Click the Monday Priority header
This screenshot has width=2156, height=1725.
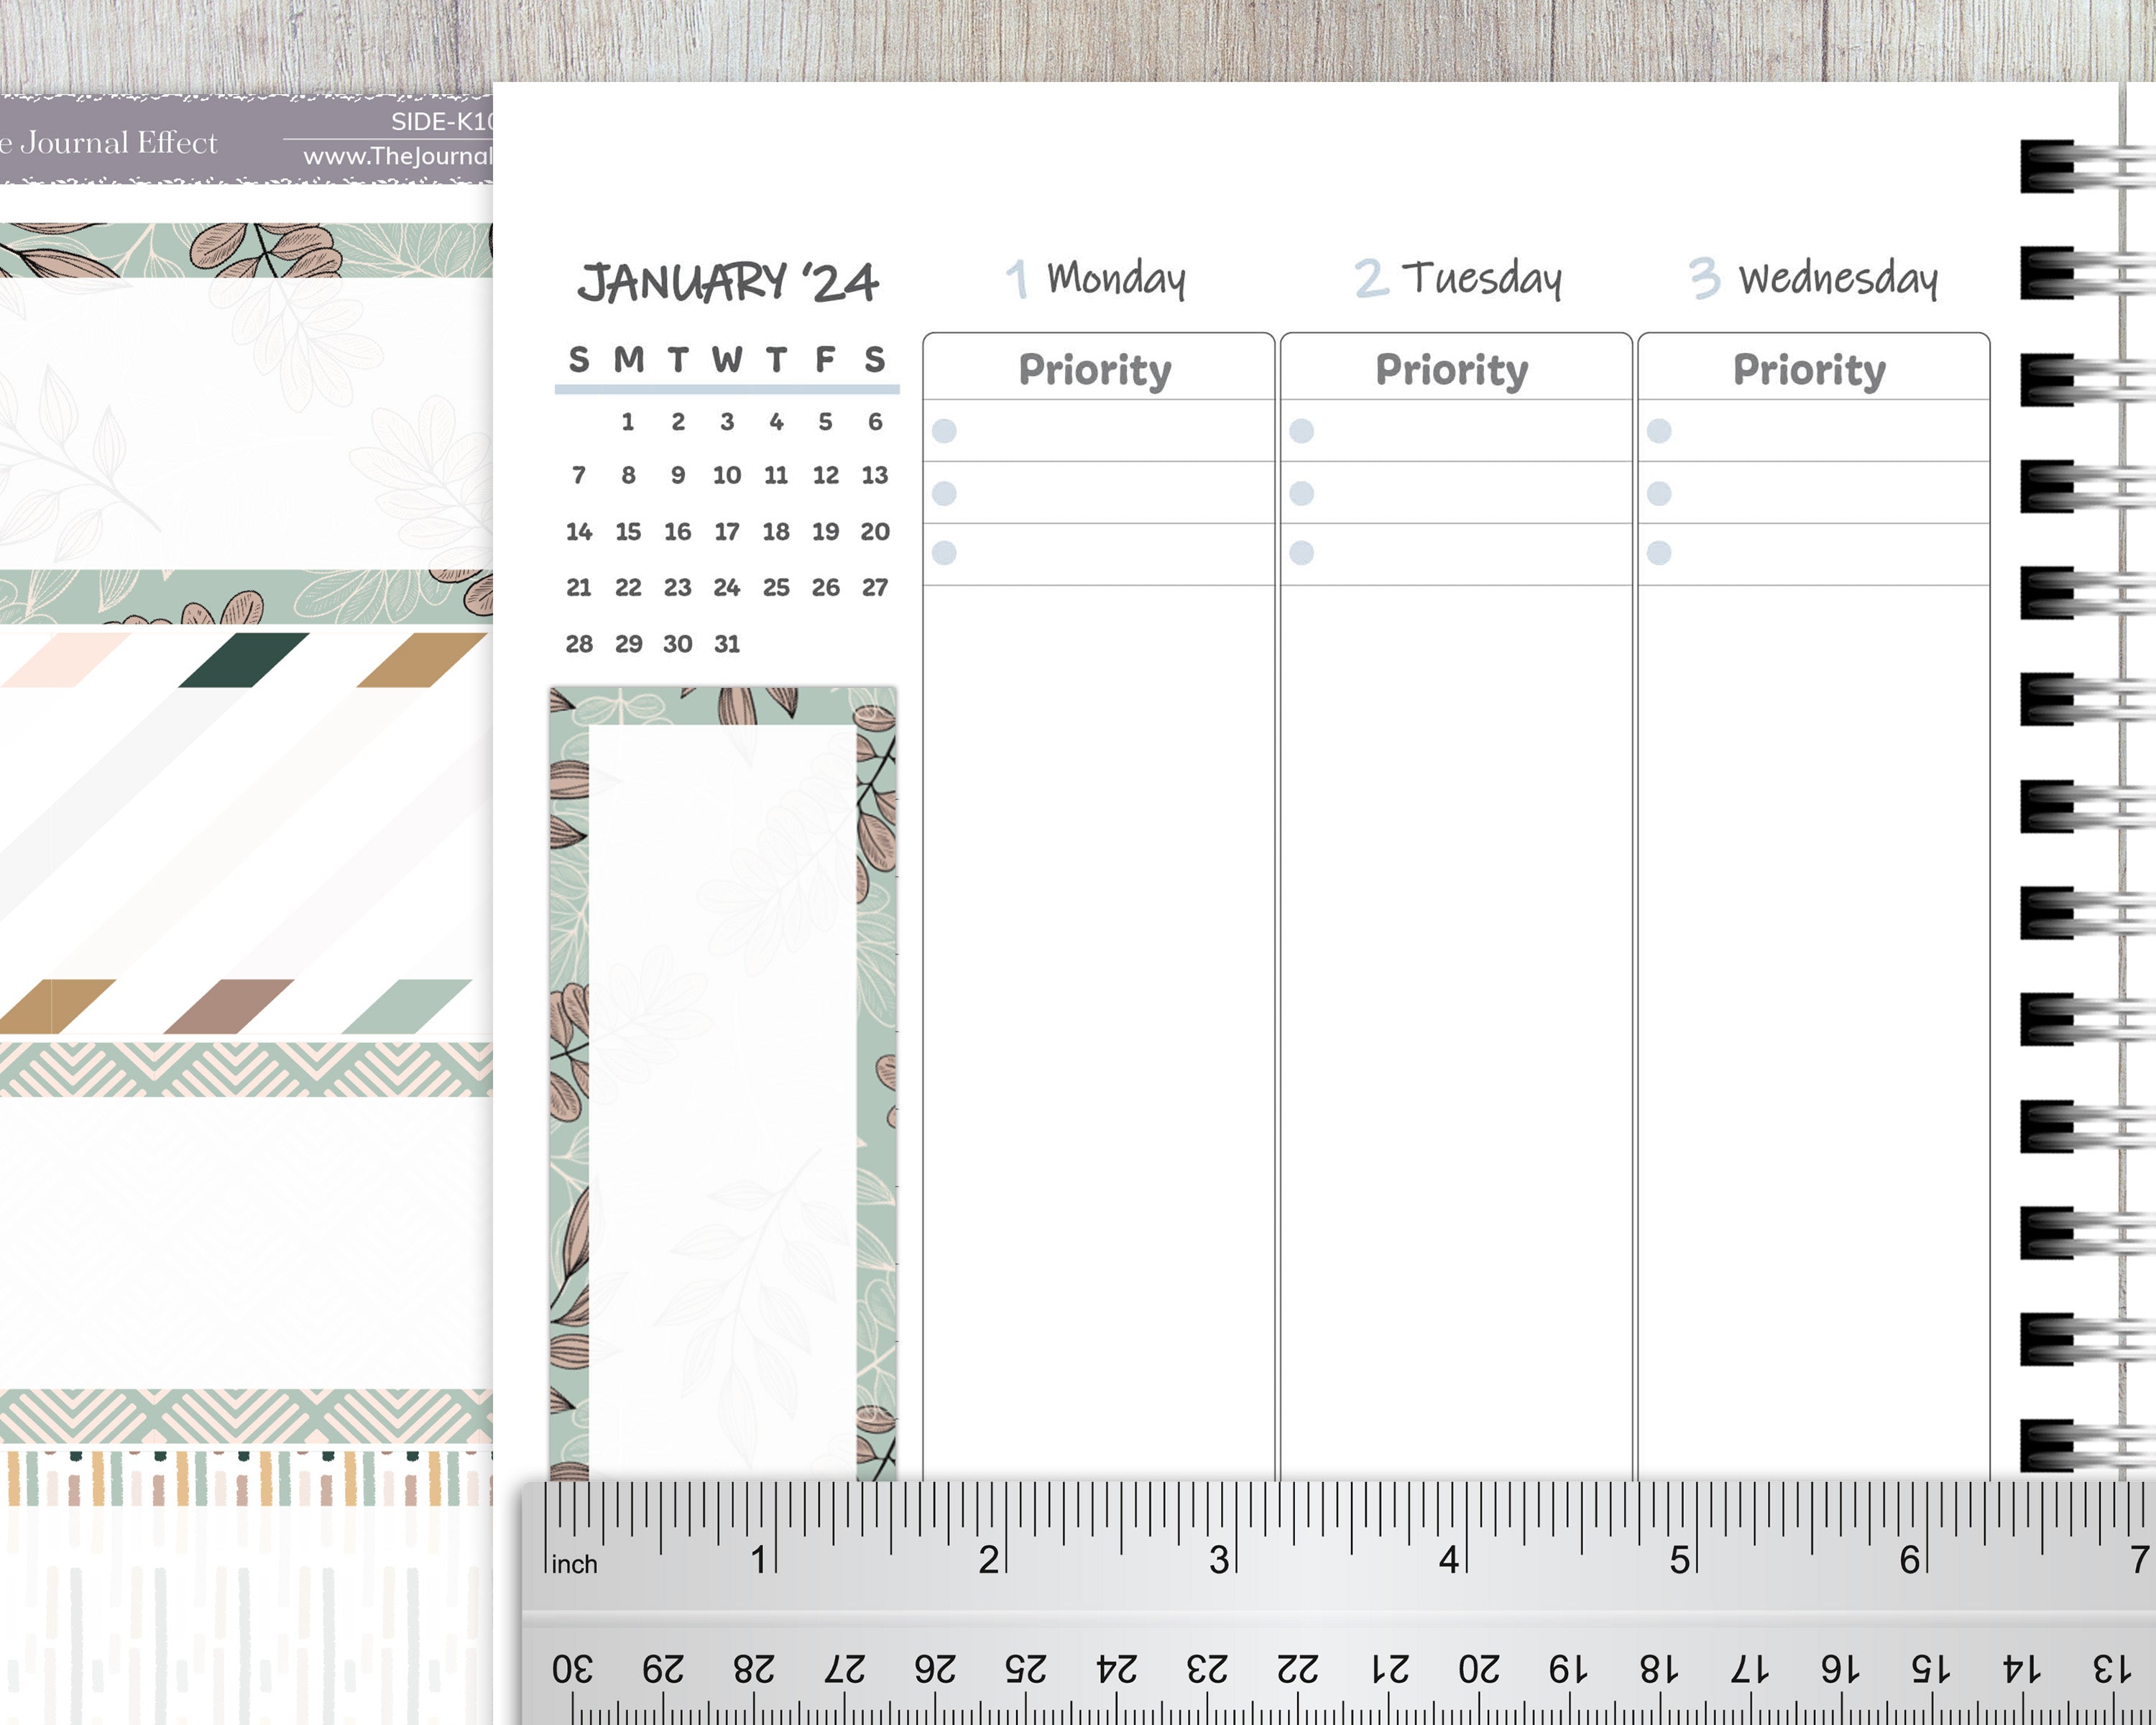point(1095,369)
